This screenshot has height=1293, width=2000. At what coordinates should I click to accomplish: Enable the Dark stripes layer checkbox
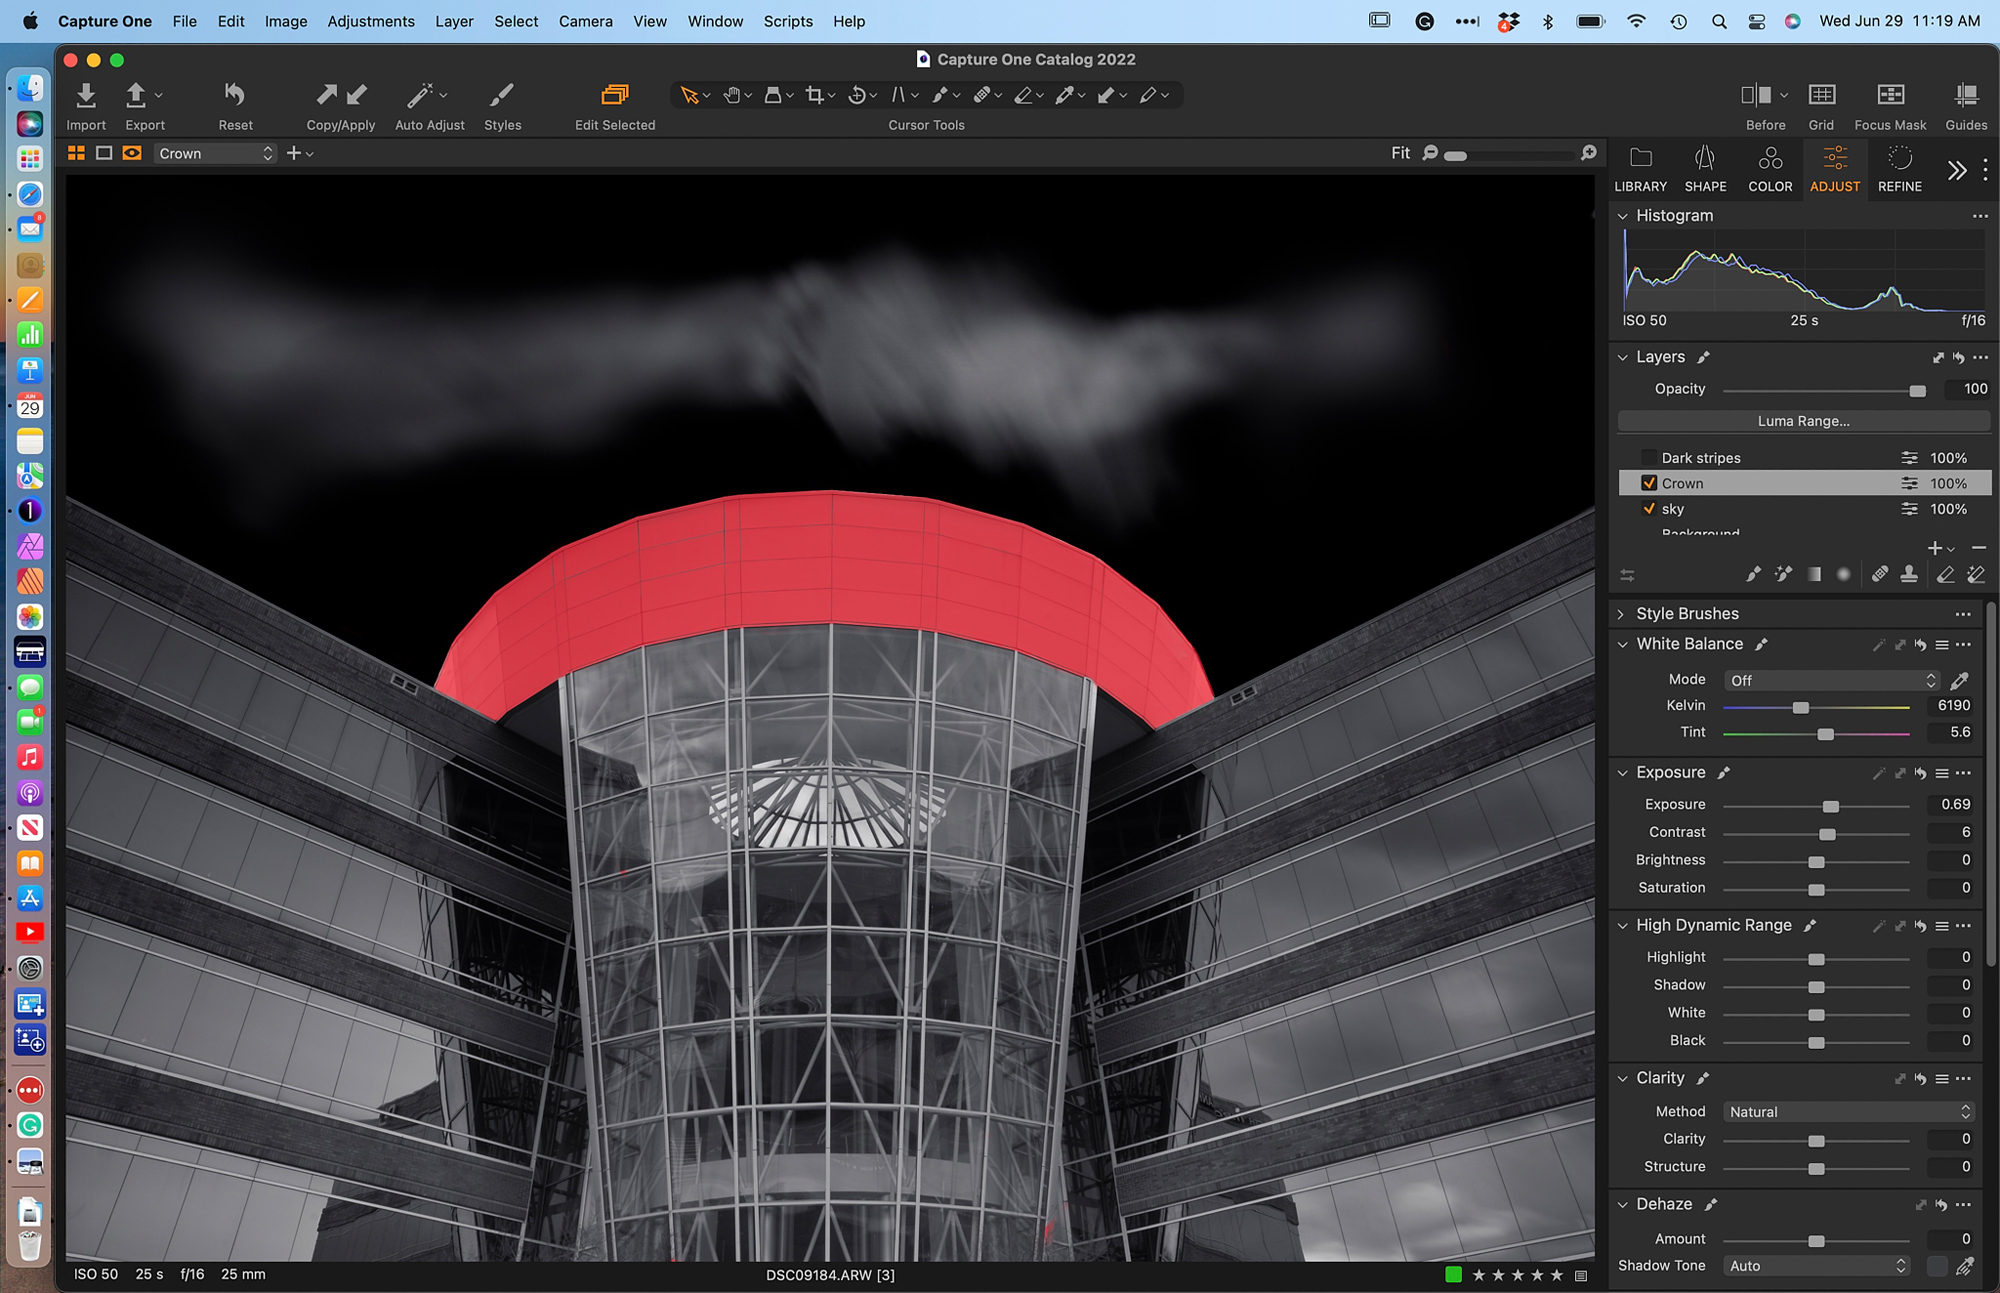coord(1649,458)
